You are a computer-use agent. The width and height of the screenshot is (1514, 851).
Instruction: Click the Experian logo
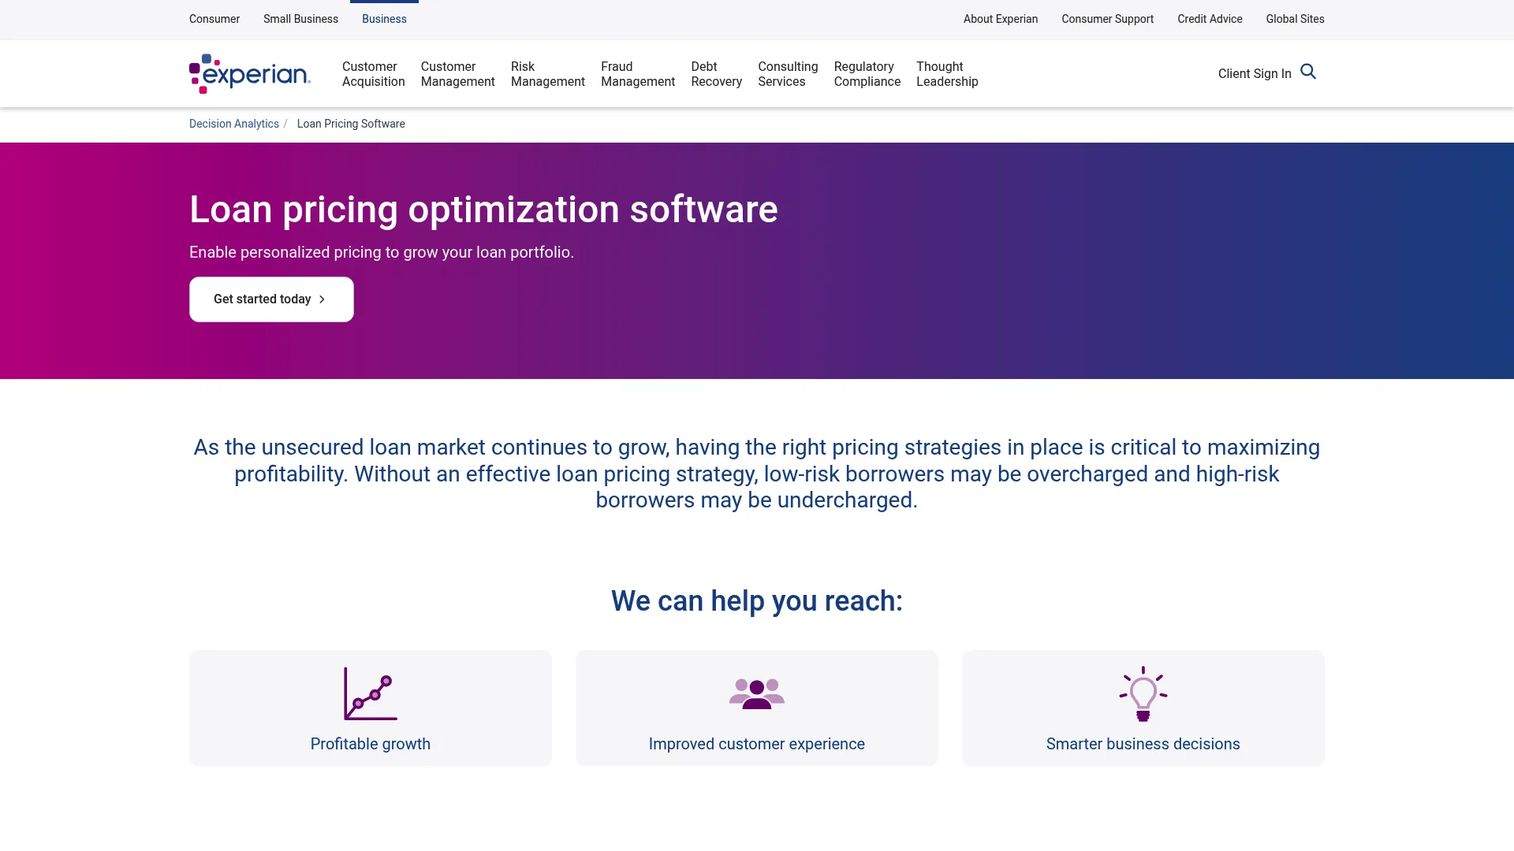250,74
